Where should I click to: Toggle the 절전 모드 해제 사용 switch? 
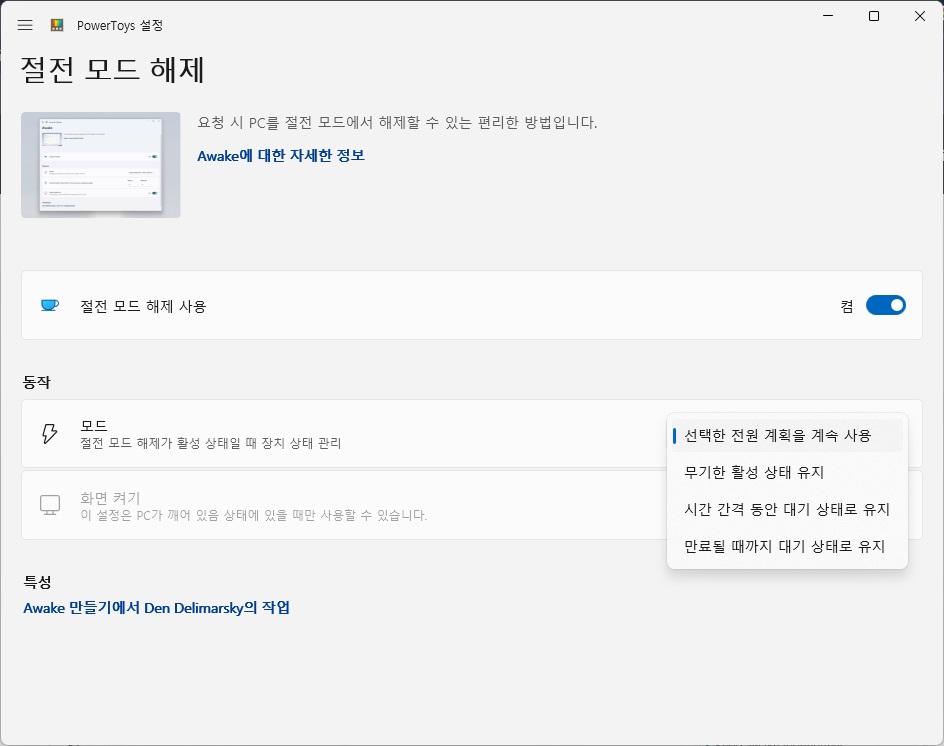(x=885, y=305)
